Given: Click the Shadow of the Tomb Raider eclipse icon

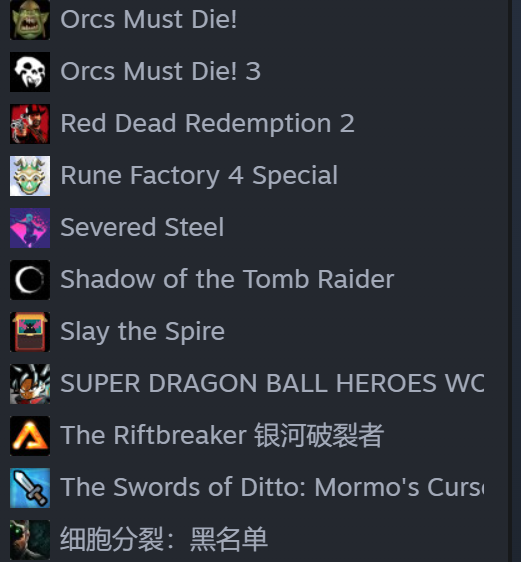Looking at the screenshot, I should (30, 280).
